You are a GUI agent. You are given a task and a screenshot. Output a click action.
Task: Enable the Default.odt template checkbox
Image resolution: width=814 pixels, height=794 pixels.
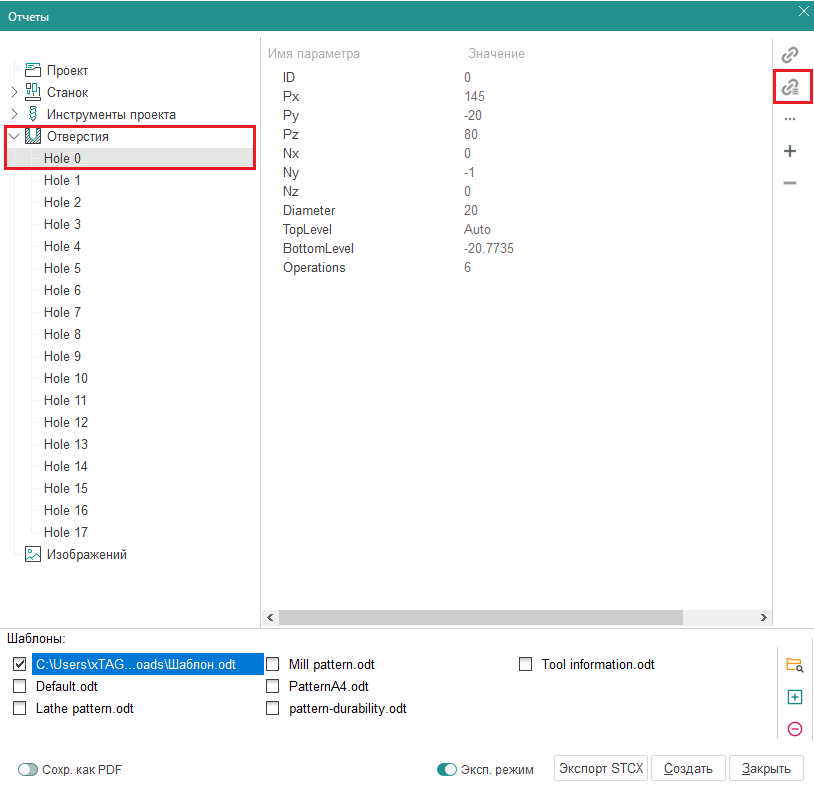[x=20, y=687]
